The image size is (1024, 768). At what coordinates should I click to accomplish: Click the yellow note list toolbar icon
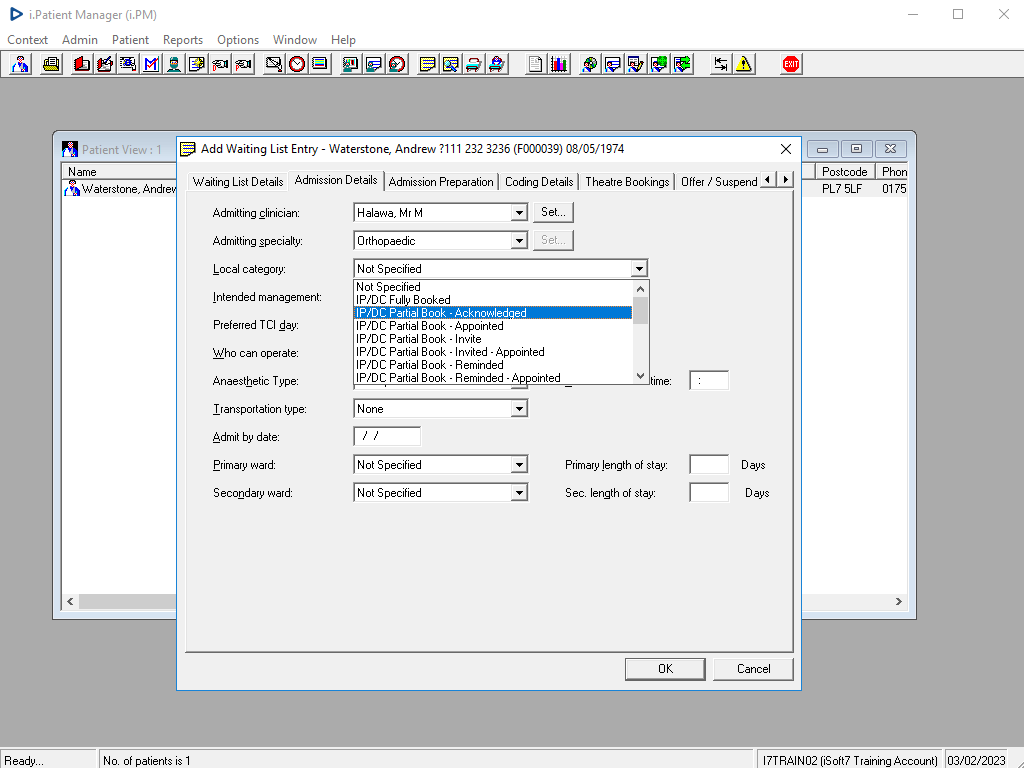427,64
